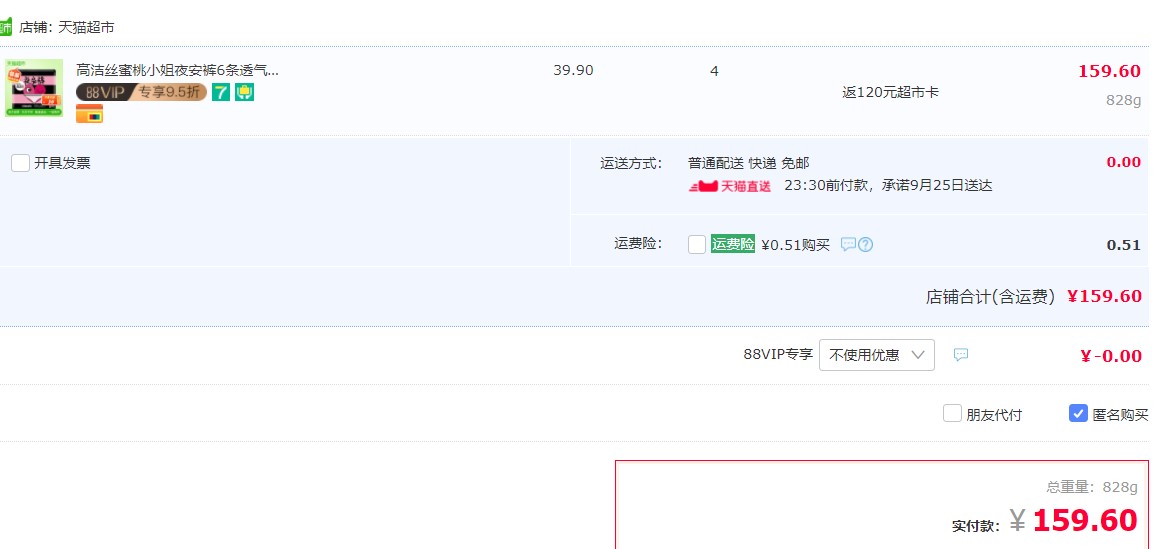Select the quantity value 4
1170x549 pixels.
tap(714, 72)
